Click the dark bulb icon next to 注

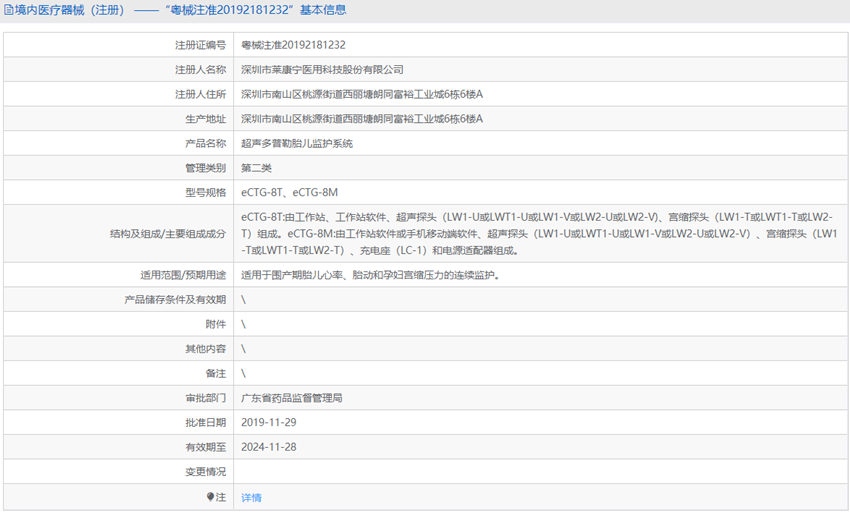coord(210,497)
